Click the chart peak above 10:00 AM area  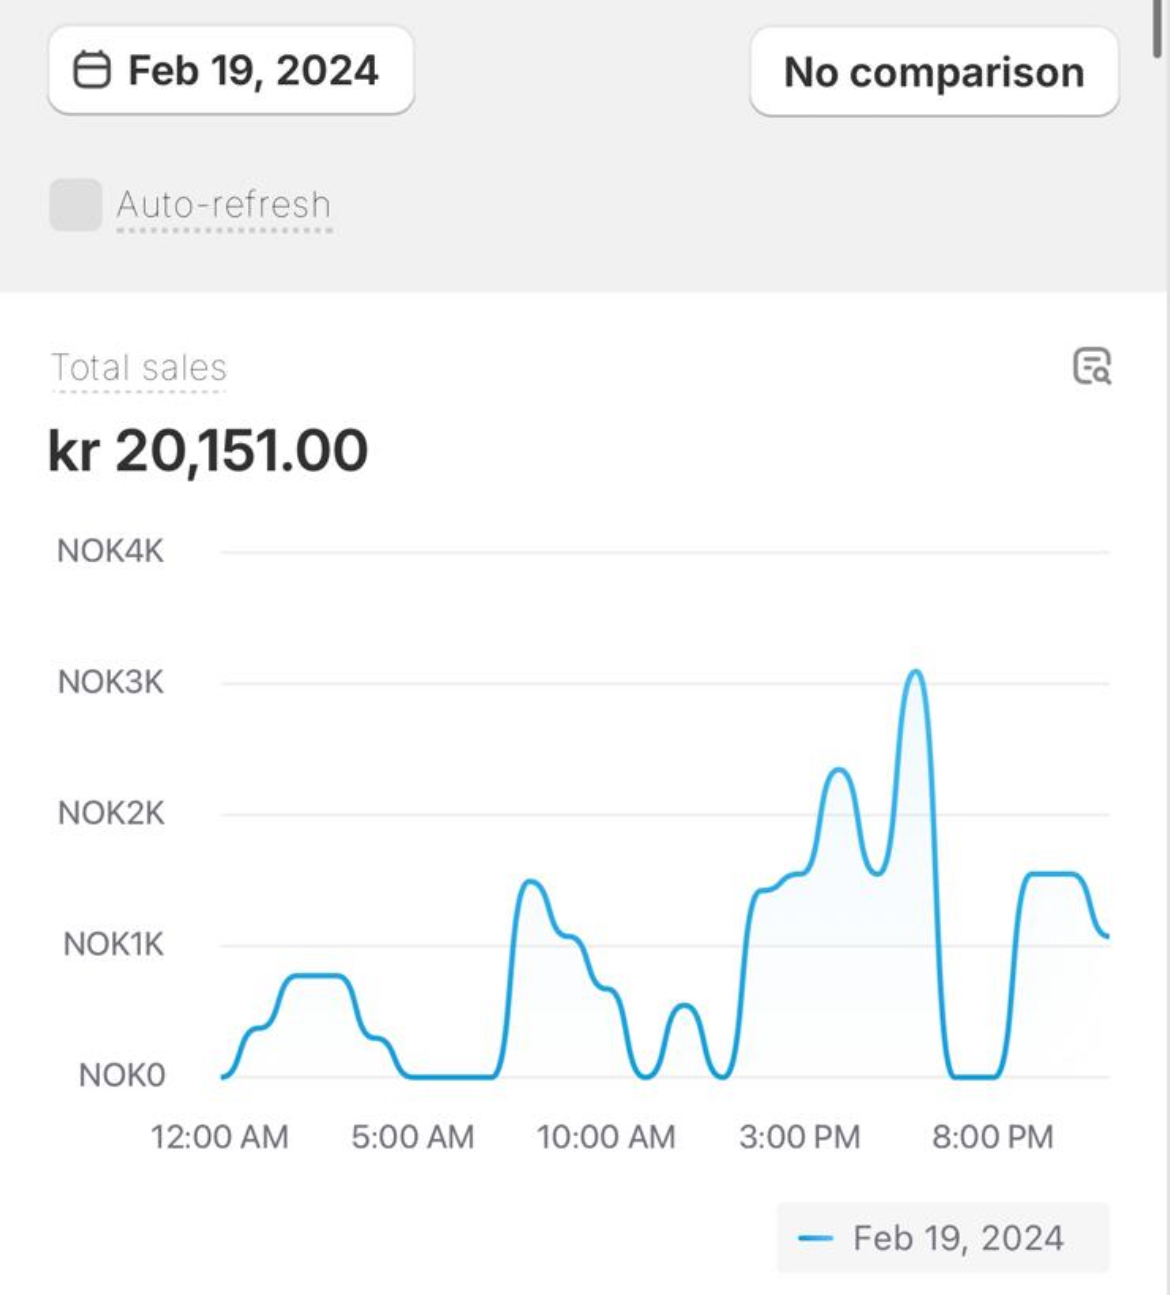tap(530, 882)
